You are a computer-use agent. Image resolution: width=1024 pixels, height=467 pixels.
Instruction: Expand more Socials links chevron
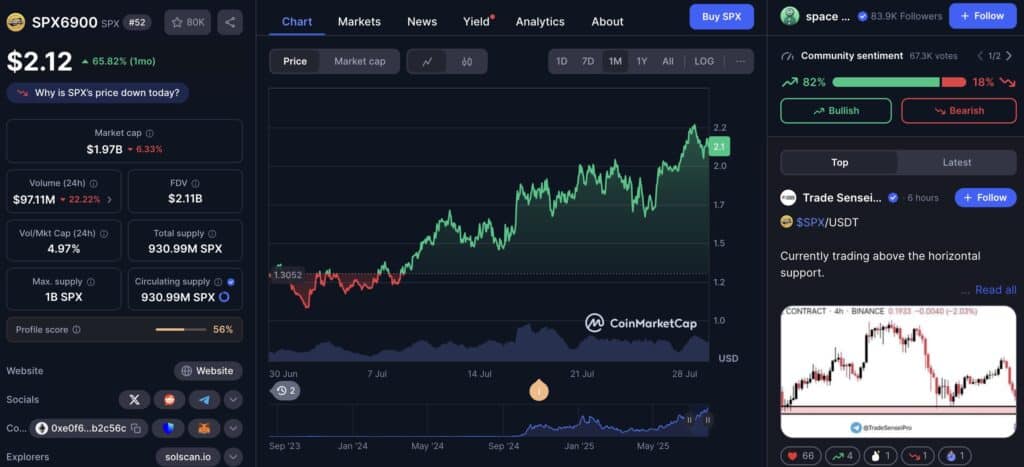click(x=233, y=400)
